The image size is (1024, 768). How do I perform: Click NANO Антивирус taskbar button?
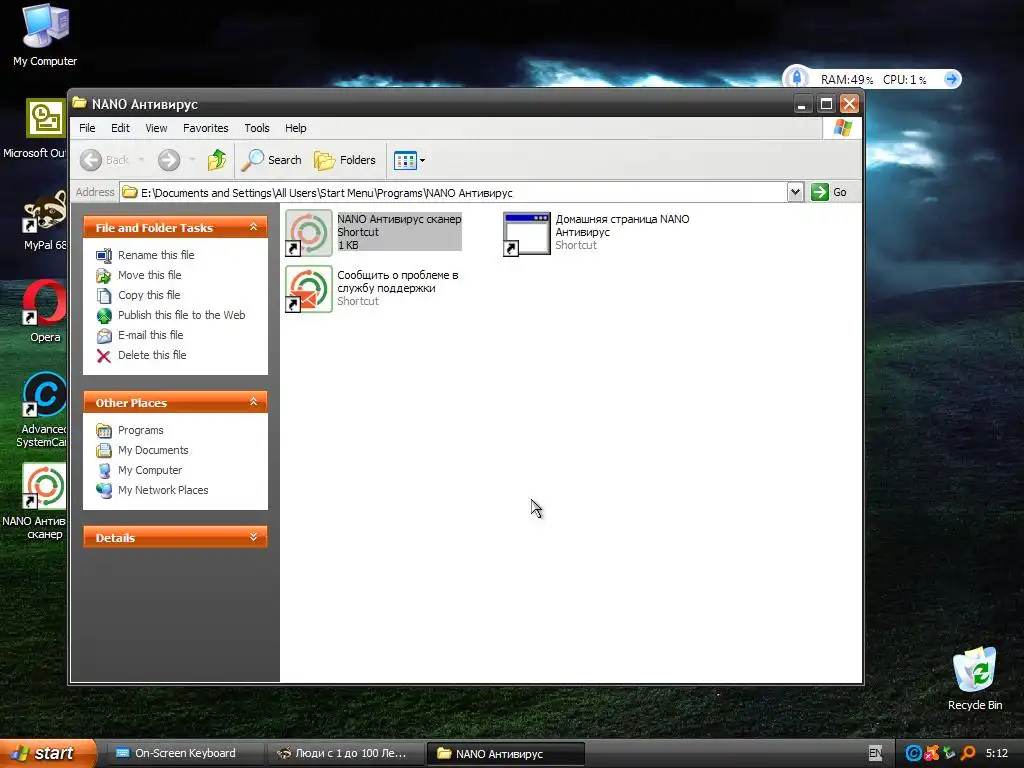click(x=505, y=753)
